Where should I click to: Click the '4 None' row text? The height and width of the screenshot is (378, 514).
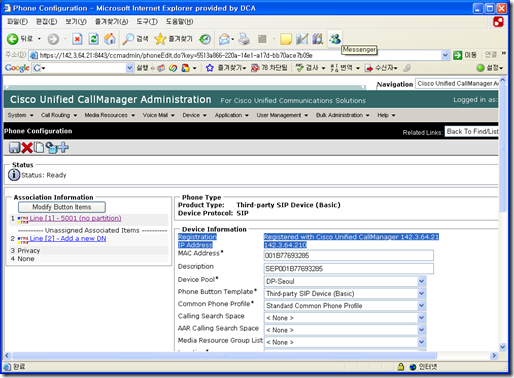[22, 259]
